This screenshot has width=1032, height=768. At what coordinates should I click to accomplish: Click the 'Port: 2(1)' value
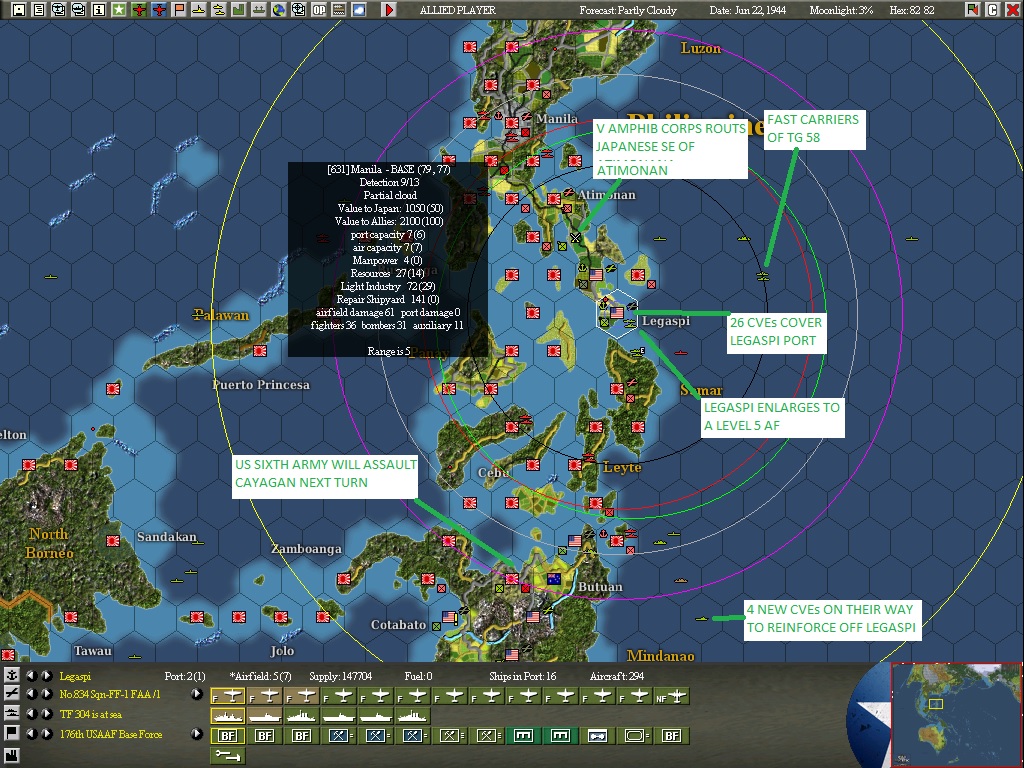tap(185, 676)
